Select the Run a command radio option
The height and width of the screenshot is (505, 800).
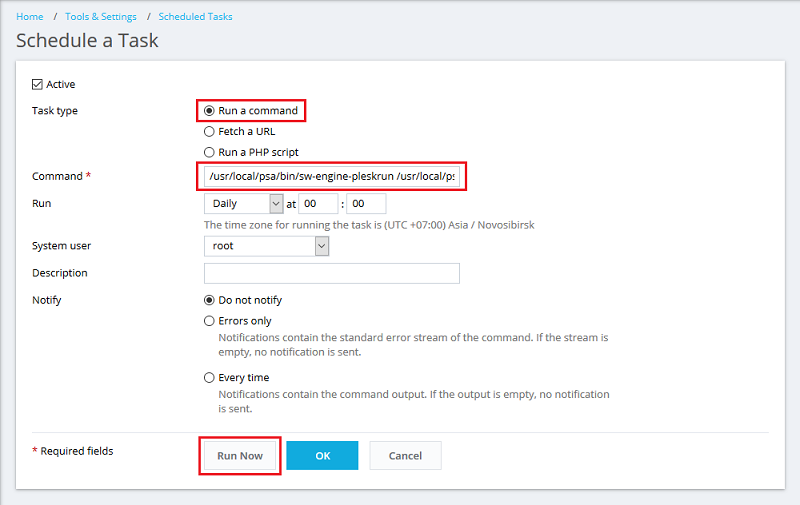(209, 111)
